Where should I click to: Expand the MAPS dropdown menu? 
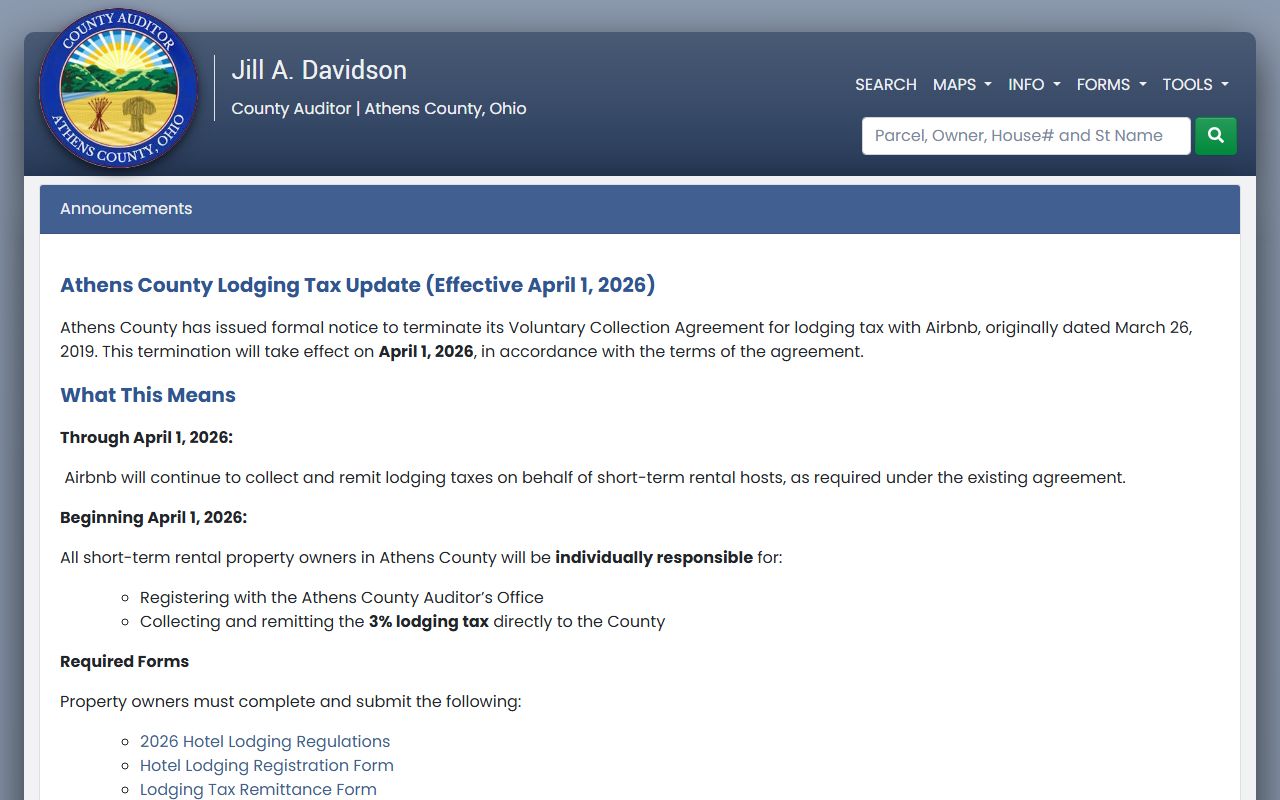pos(962,85)
